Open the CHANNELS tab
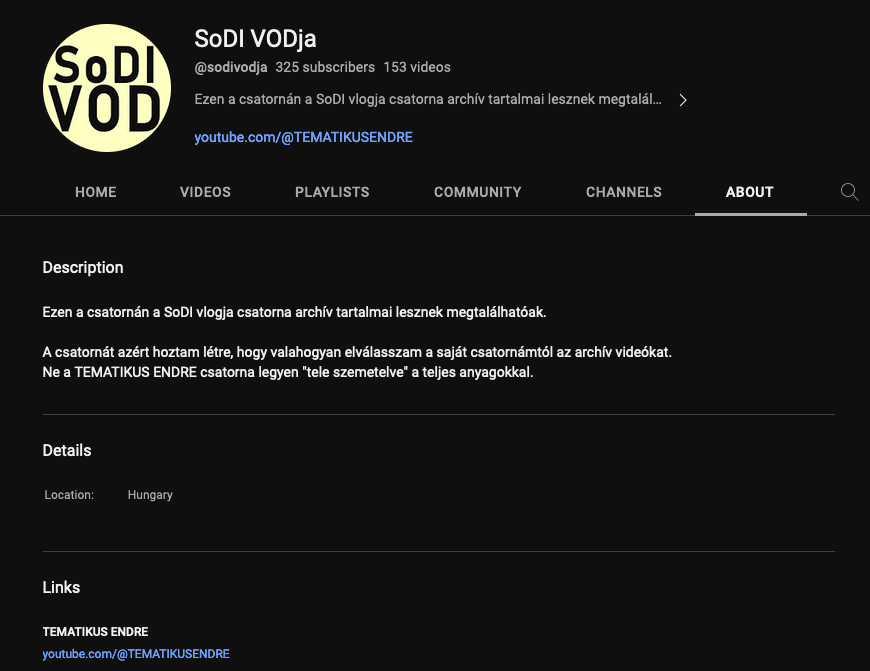The height and width of the screenshot is (671, 870). 624,192
